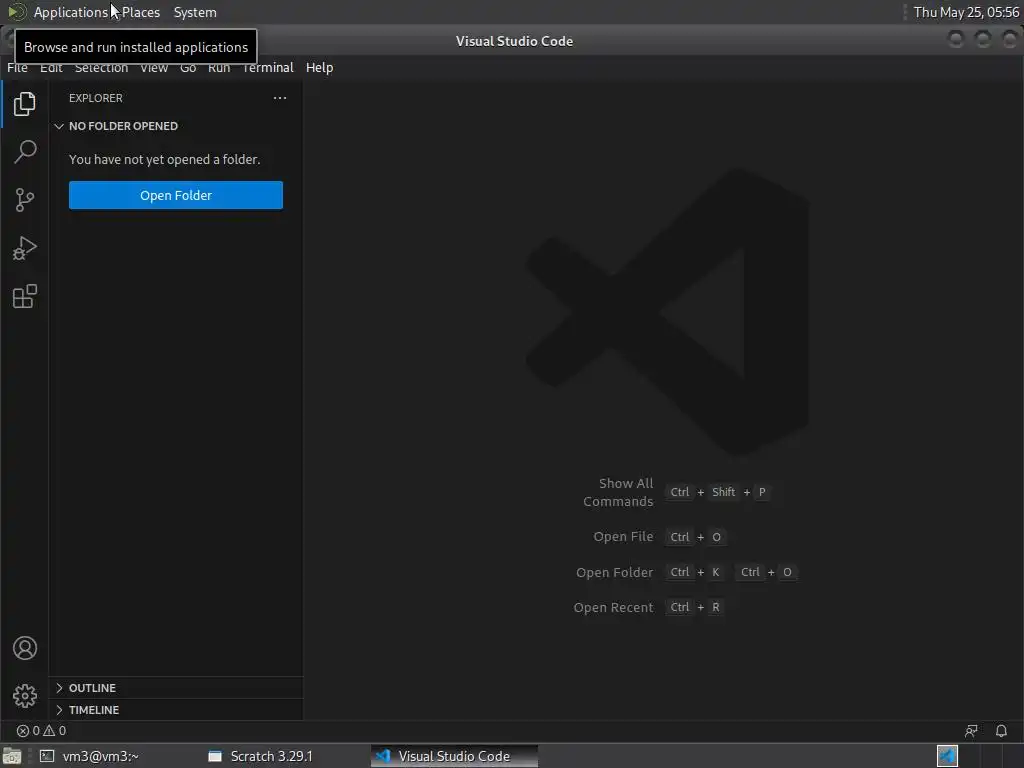Click the EXPLORER panel title
The image size is (1024, 768).
coord(95,98)
